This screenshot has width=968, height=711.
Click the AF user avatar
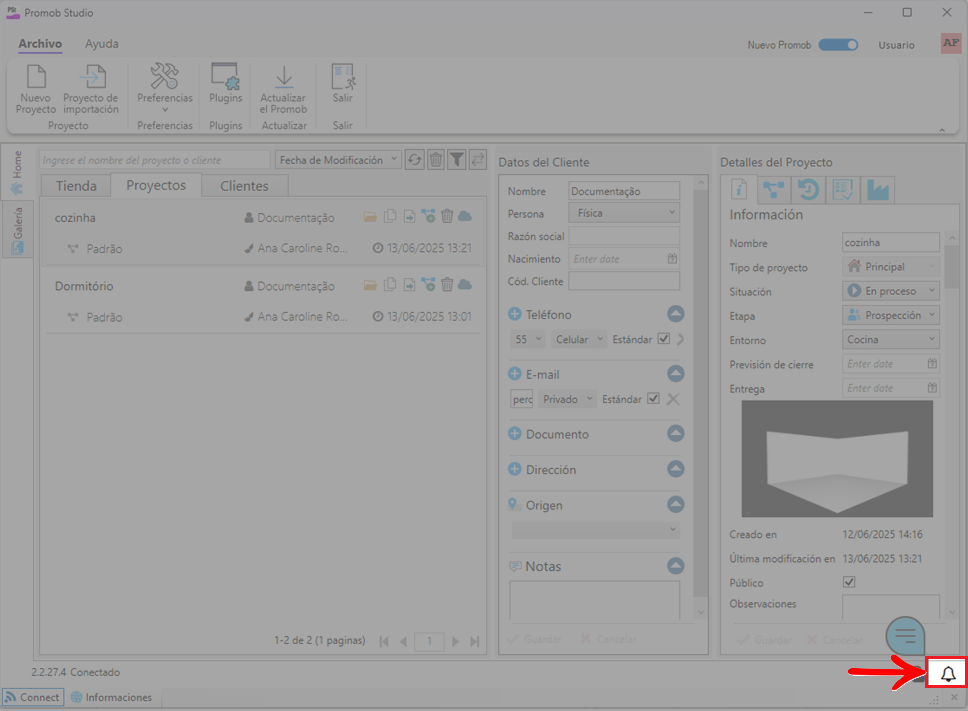(951, 43)
